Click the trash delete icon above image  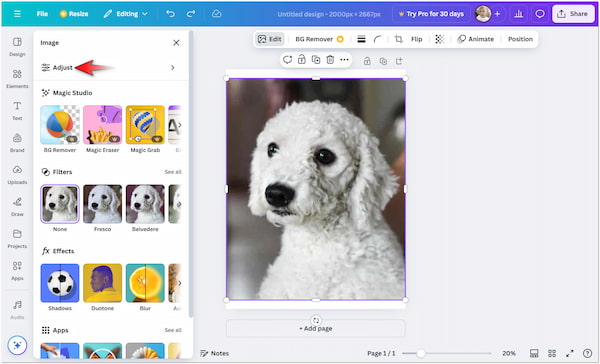330,60
